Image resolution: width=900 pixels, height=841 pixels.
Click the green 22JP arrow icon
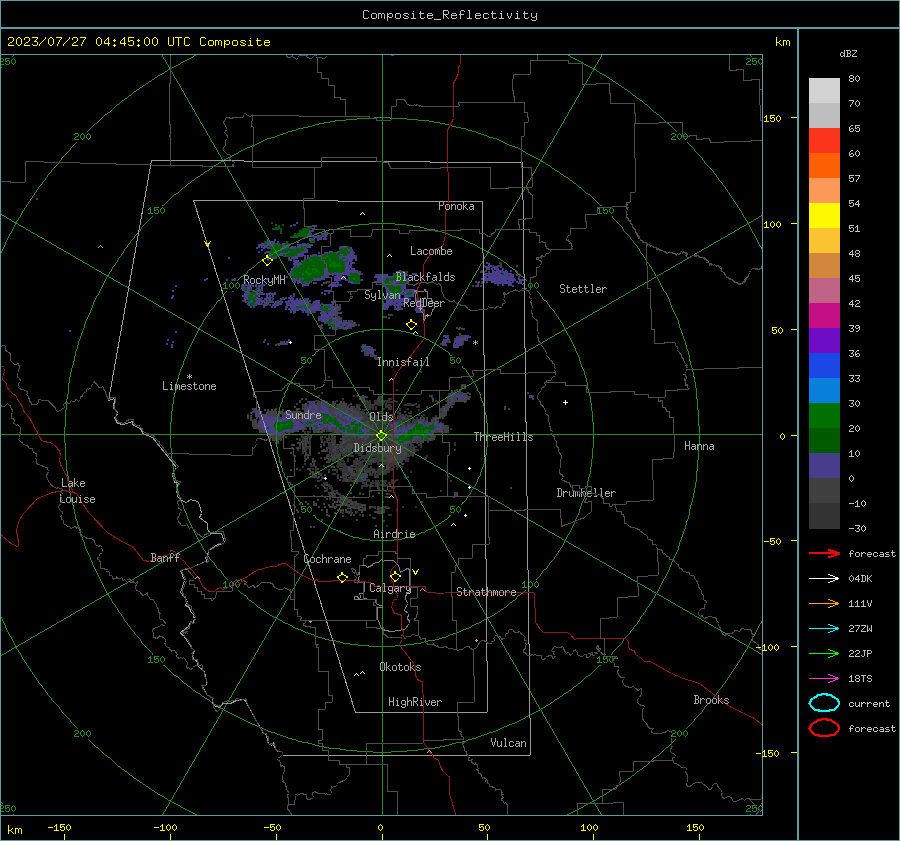point(824,653)
